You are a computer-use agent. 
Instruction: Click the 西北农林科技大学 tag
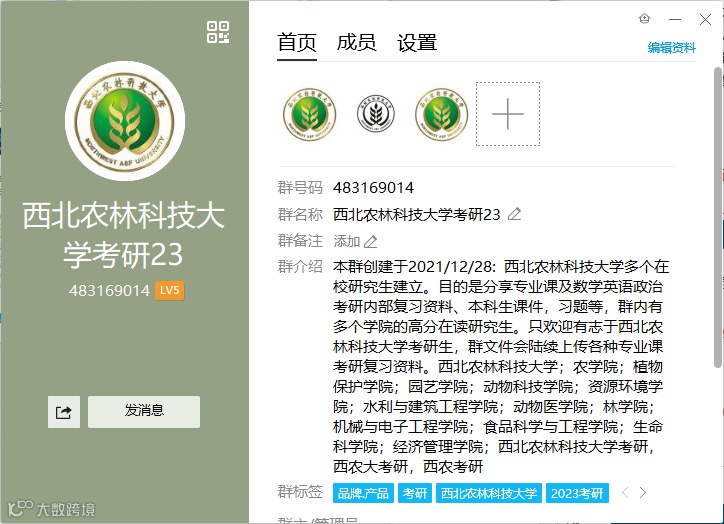pyautogui.click(x=489, y=494)
